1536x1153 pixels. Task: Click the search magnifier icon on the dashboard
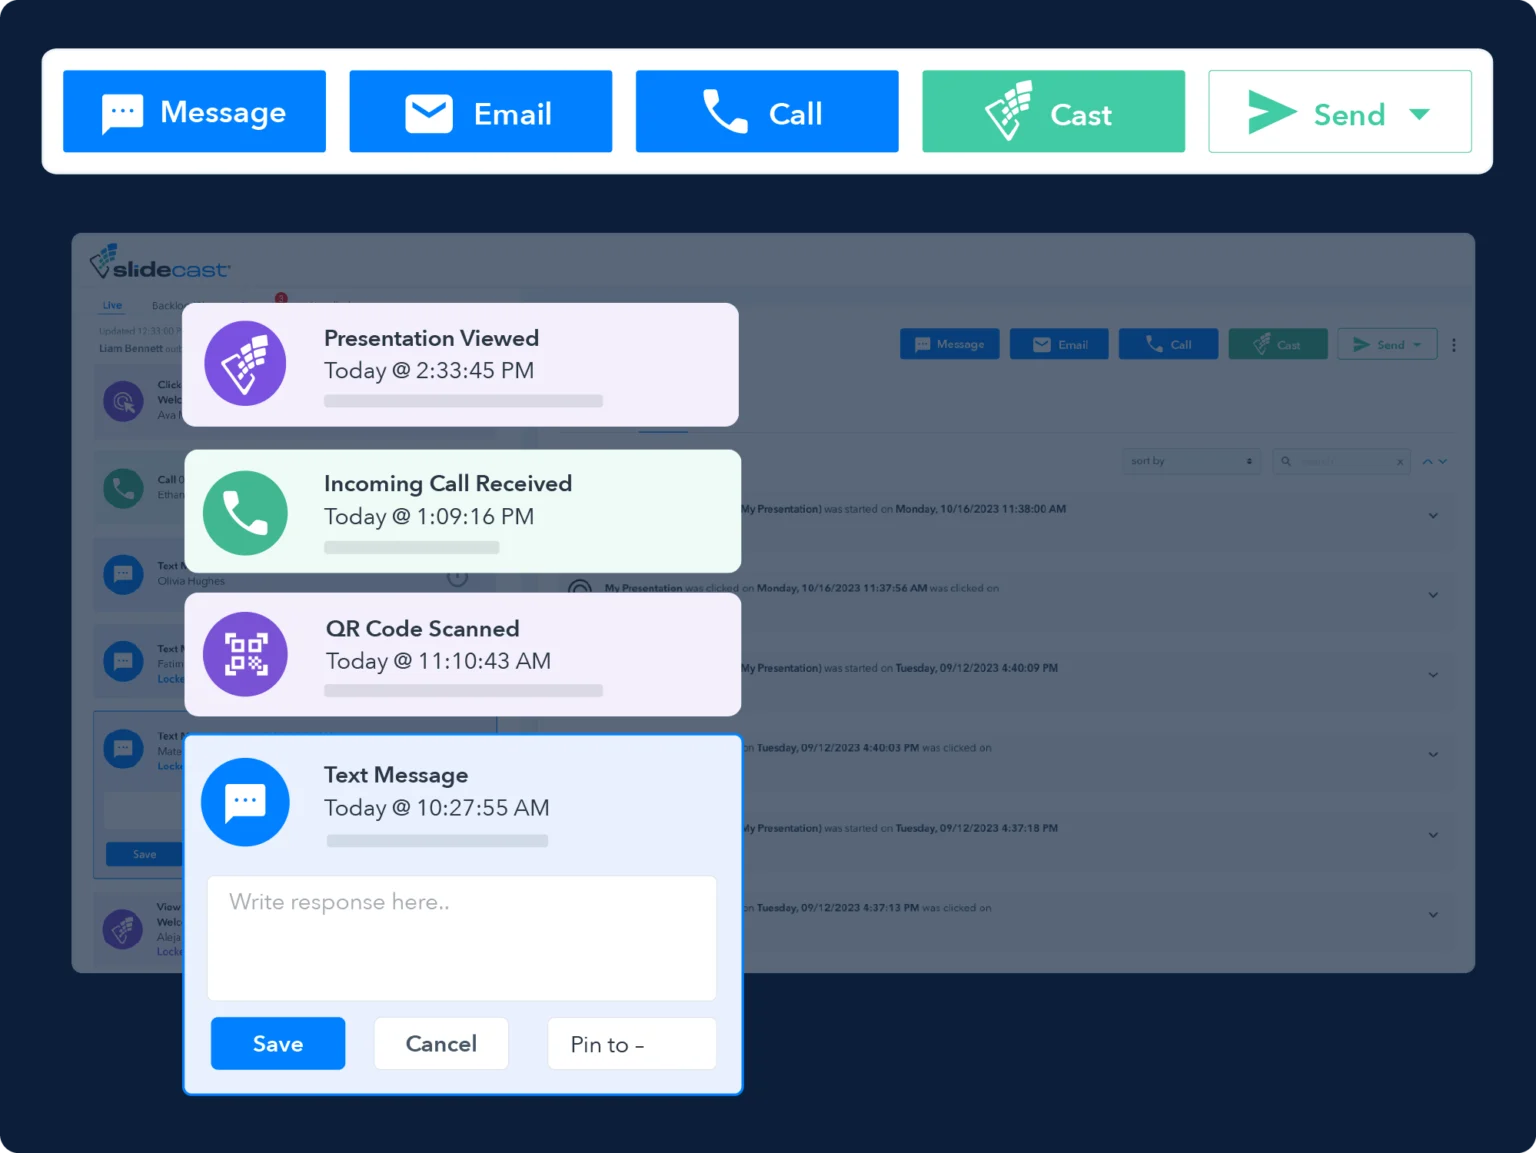pyautogui.click(x=1285, y=461)
